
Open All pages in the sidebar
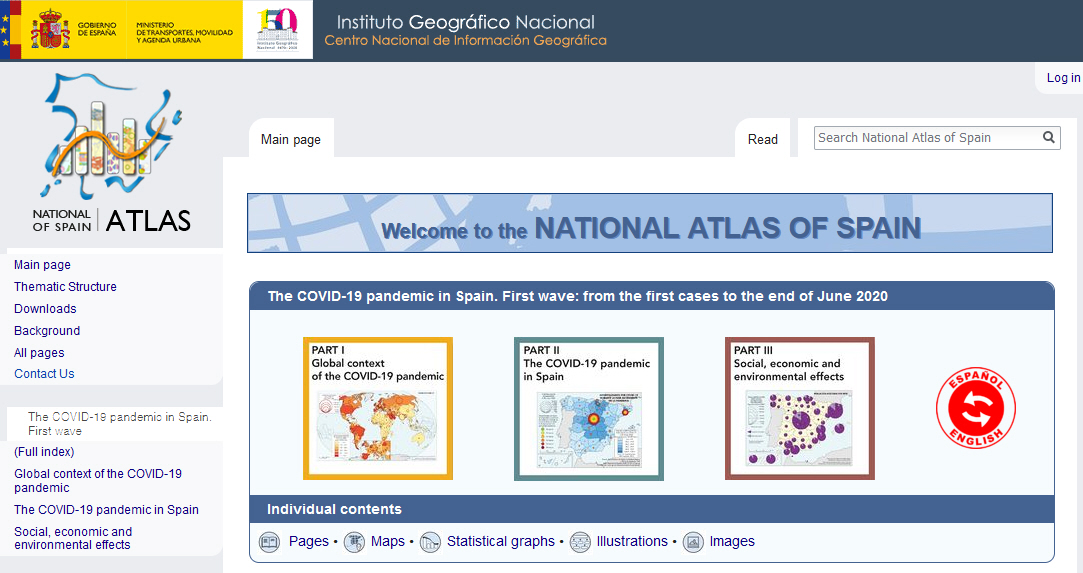pos(39,353)
